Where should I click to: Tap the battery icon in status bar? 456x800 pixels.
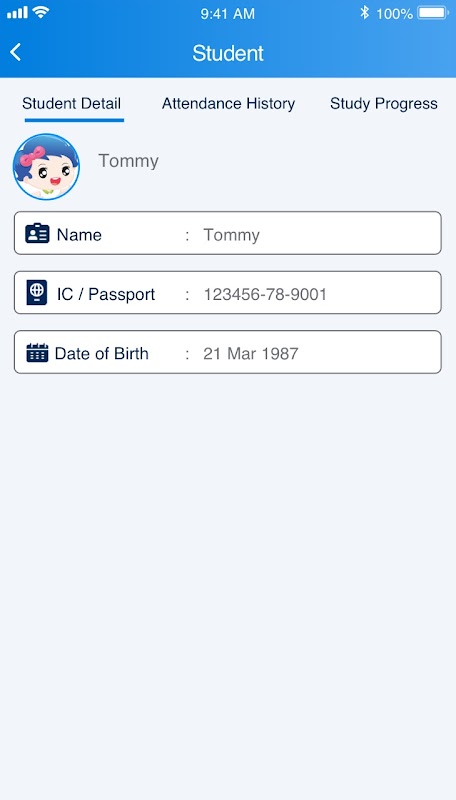click(434, 13)
